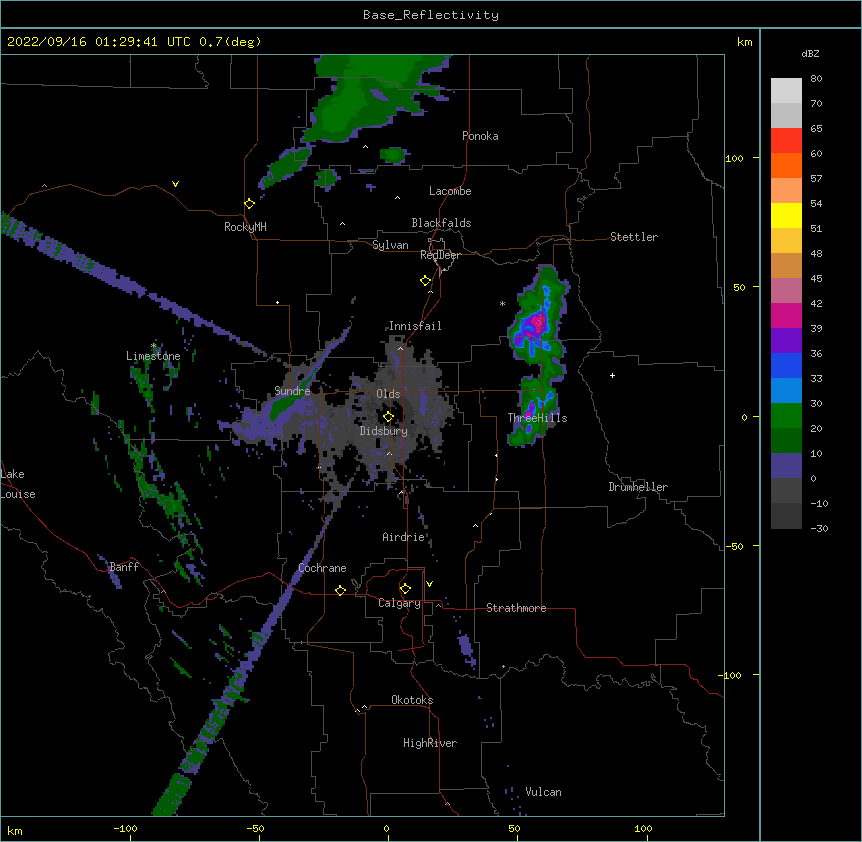The height and width of the screenshot is (842, 862).
Task: Pick the bright yellow 51-54 dBZ legend swatch
Action: click(x=786, y=215)
